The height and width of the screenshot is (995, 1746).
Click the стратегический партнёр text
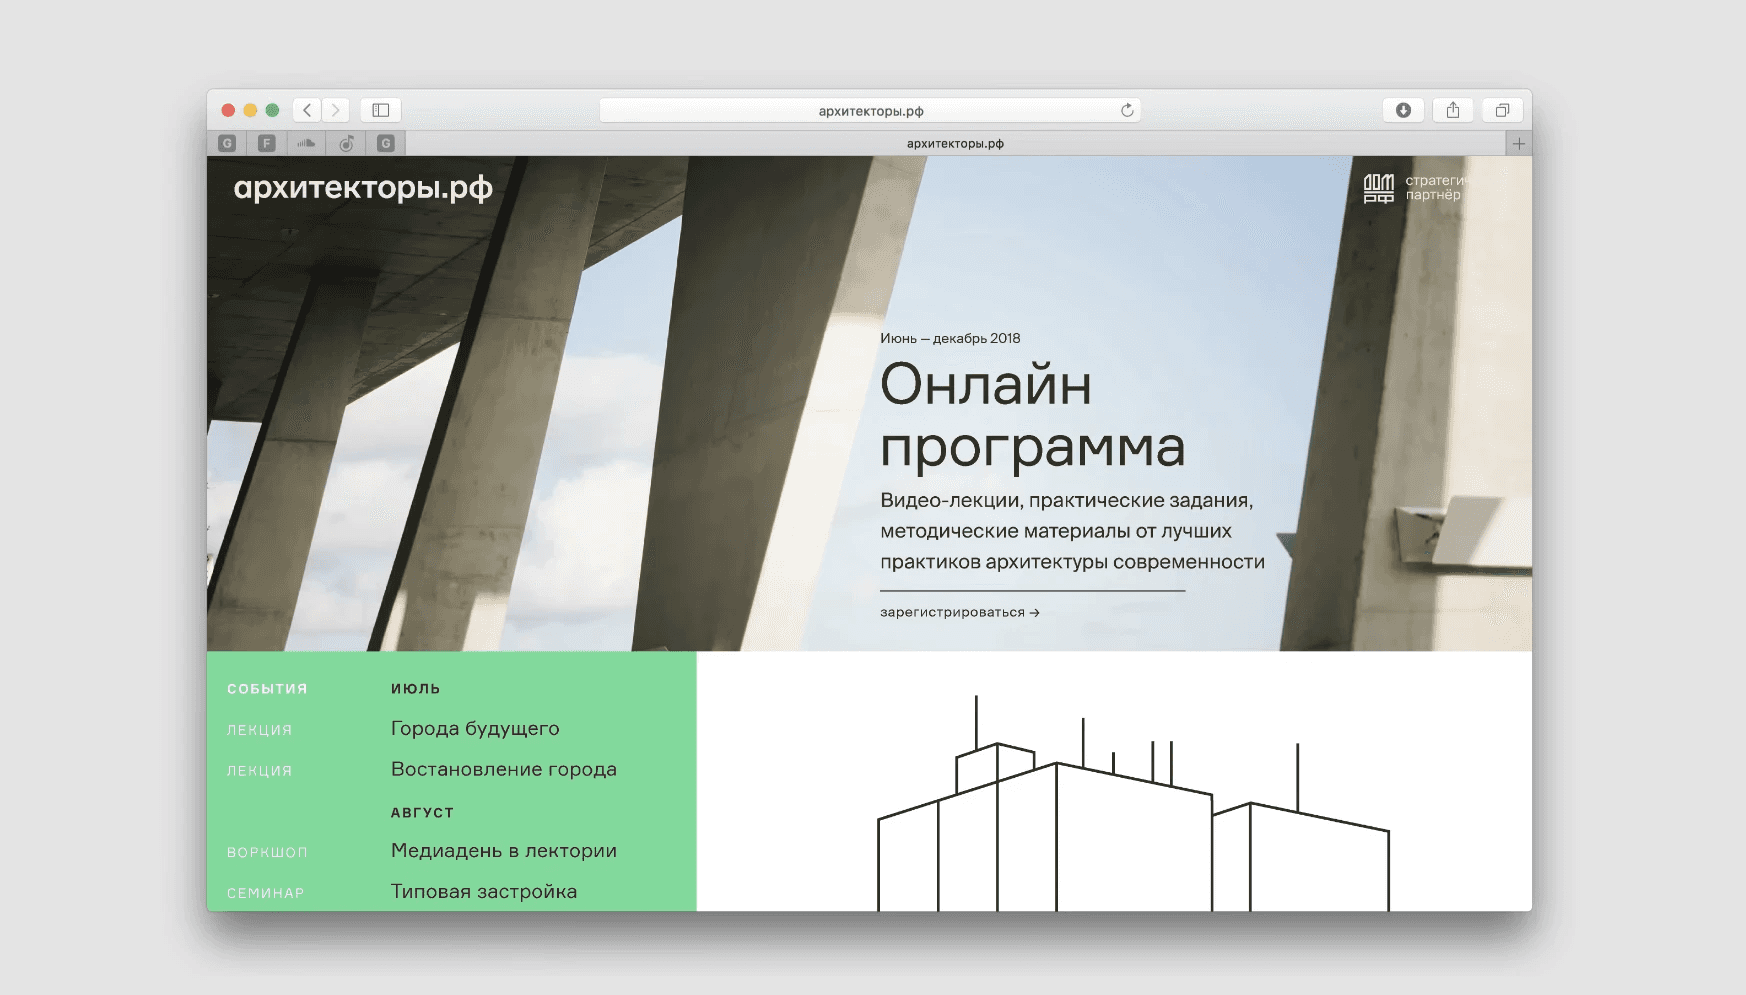[x=1435, y=188]
